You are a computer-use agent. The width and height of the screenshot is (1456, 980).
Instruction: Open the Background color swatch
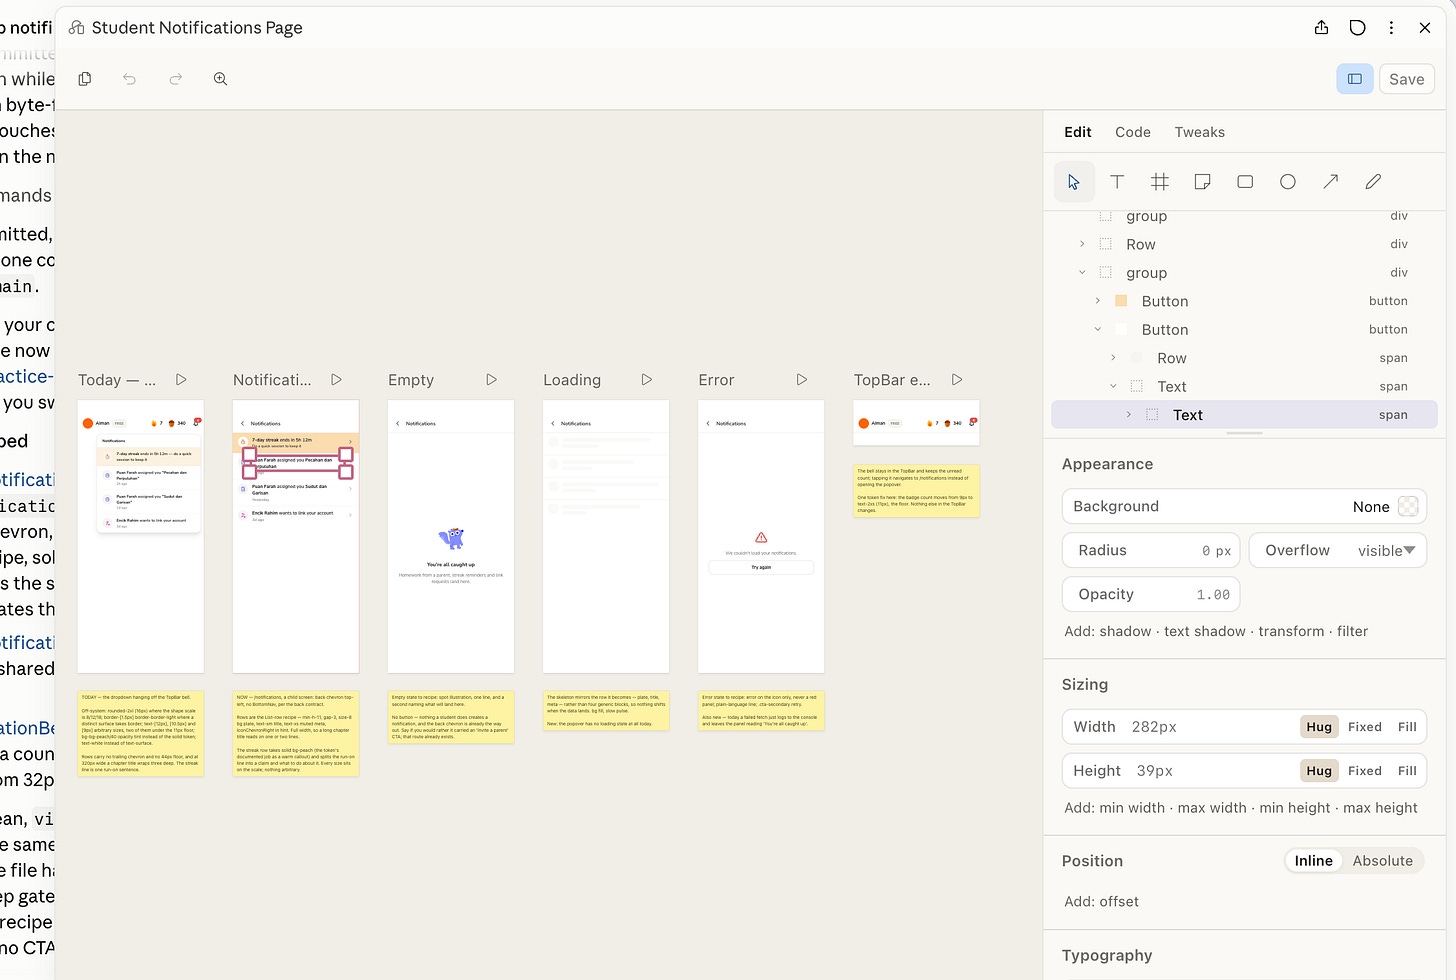(1408, 507)
